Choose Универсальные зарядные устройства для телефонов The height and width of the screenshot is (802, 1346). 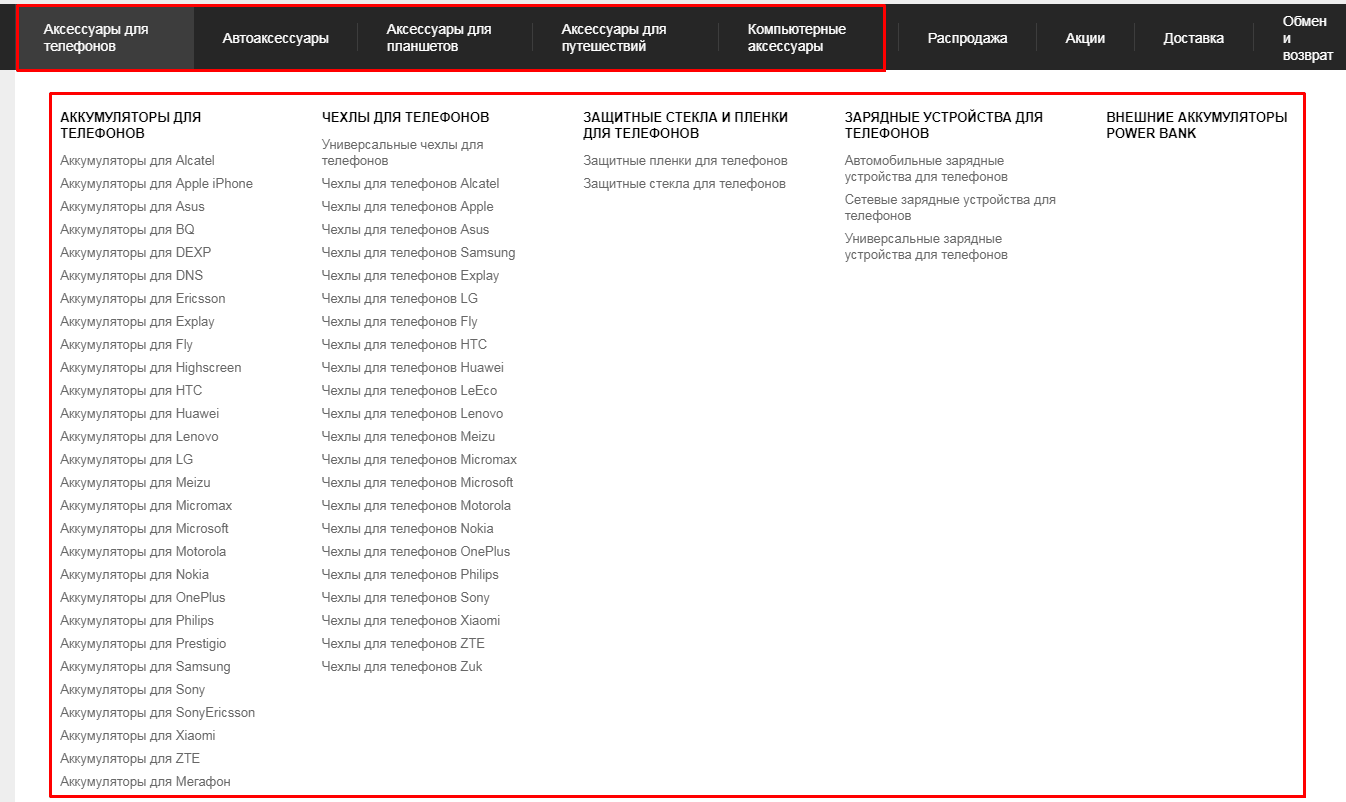coord(926,246)
